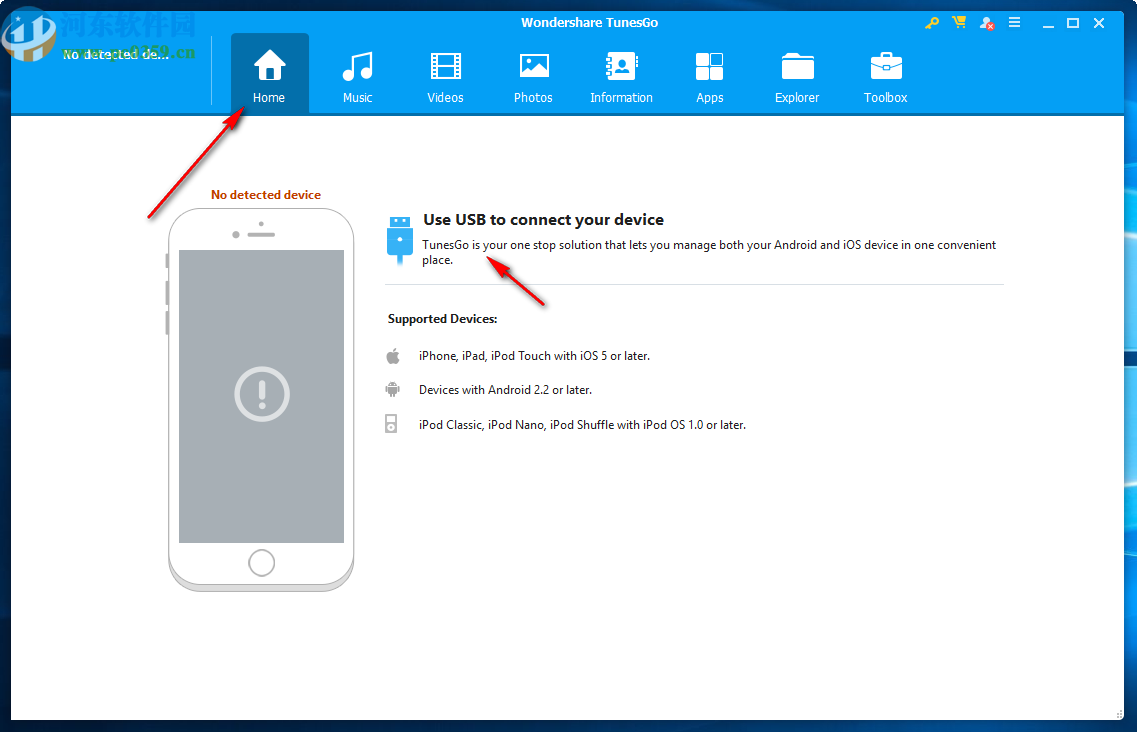Click the Android robot icon
The width and height of the screenshot is (1137, 732).
tap(392, 390)
